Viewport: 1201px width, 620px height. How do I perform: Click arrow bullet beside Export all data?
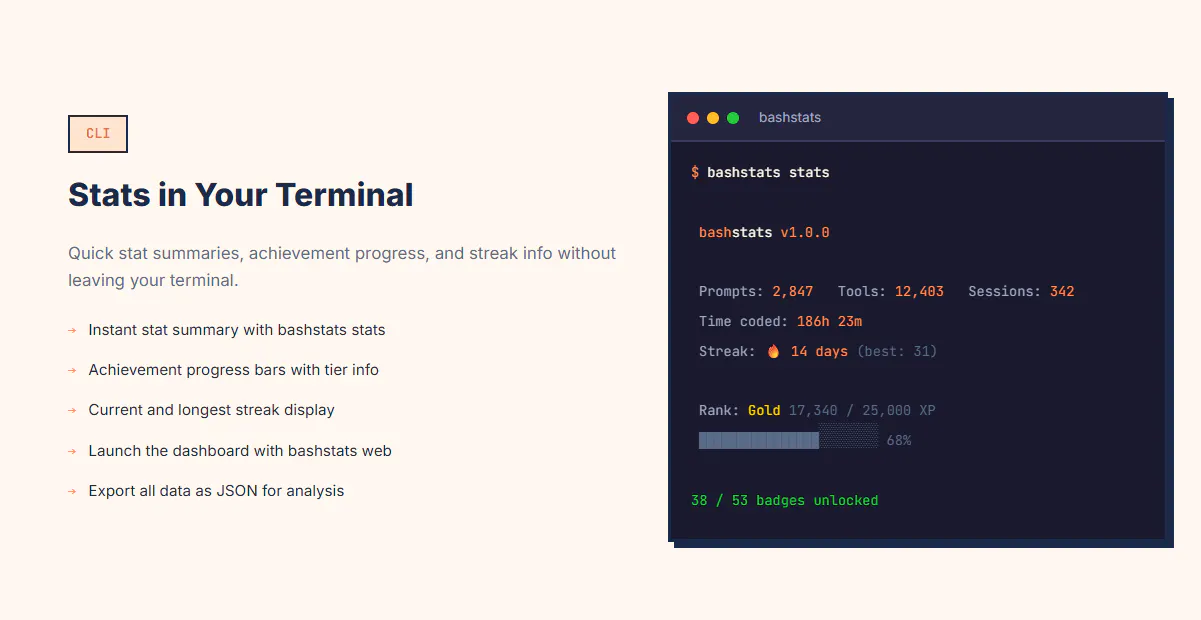tap(72, 491)
